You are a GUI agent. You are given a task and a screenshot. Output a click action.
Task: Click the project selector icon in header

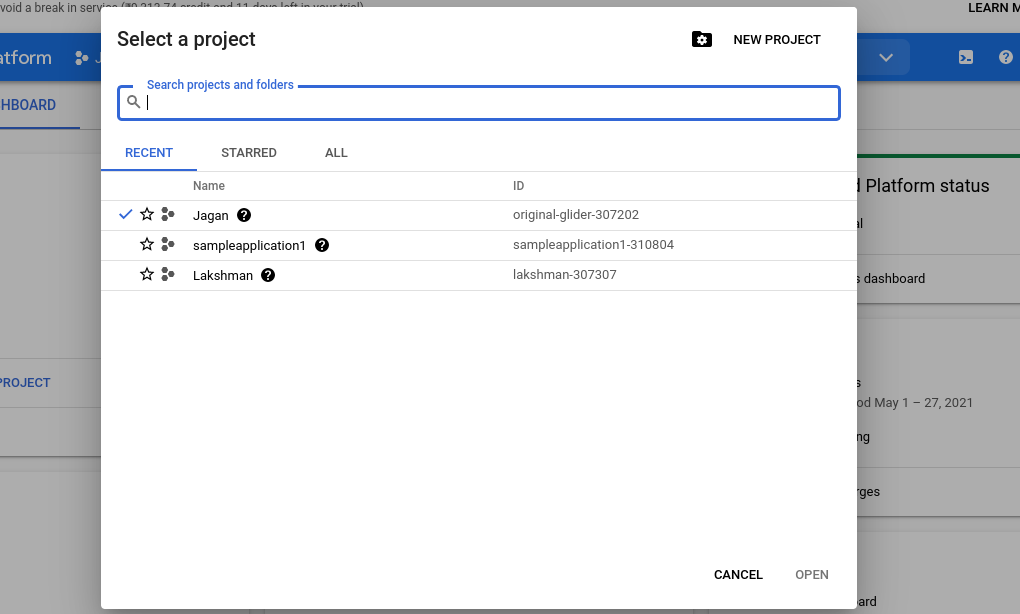pyautogui.click(x=81, y=58)
